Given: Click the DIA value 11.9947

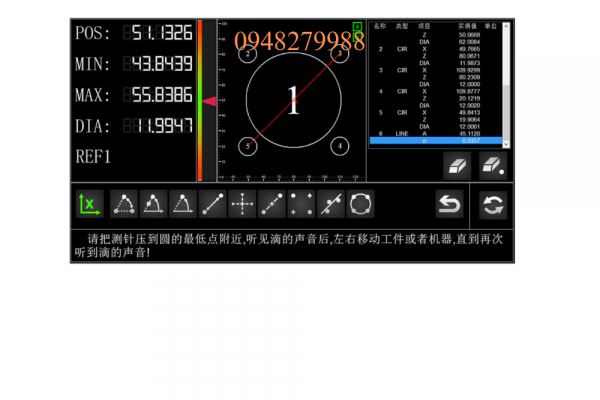Looking at the screenshot, I should [x=165, y=126].
